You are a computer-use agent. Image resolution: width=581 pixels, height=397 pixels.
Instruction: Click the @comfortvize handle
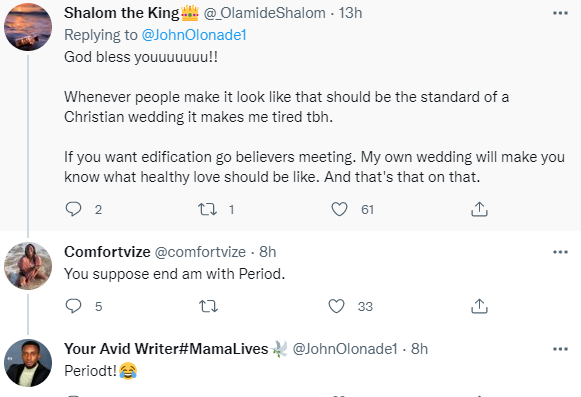click(200, 252)
